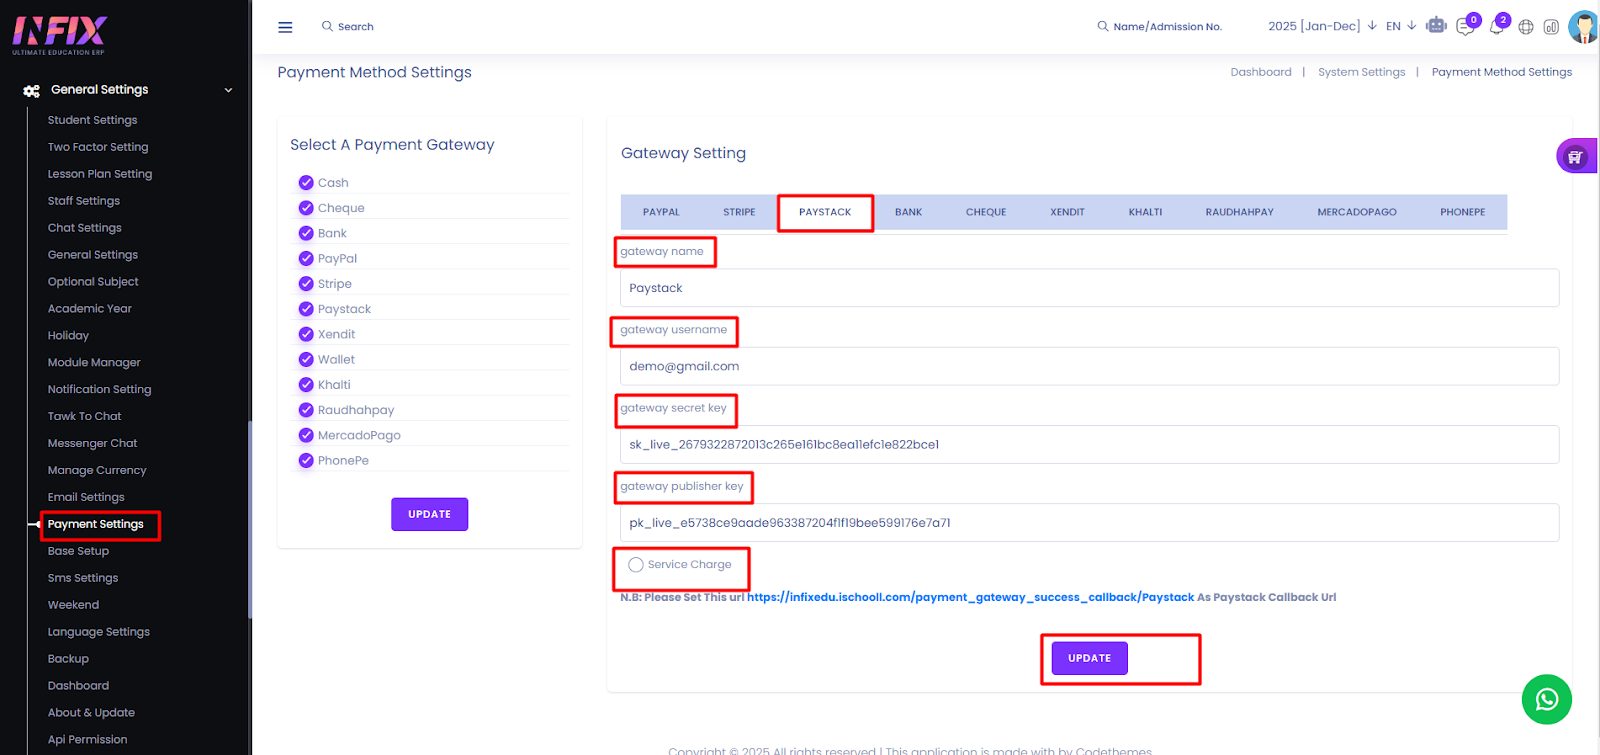Viewport: 1600px width, 755px height.
Task: Toggle the Cheque gateway checkbox
Action: point(306,208)
